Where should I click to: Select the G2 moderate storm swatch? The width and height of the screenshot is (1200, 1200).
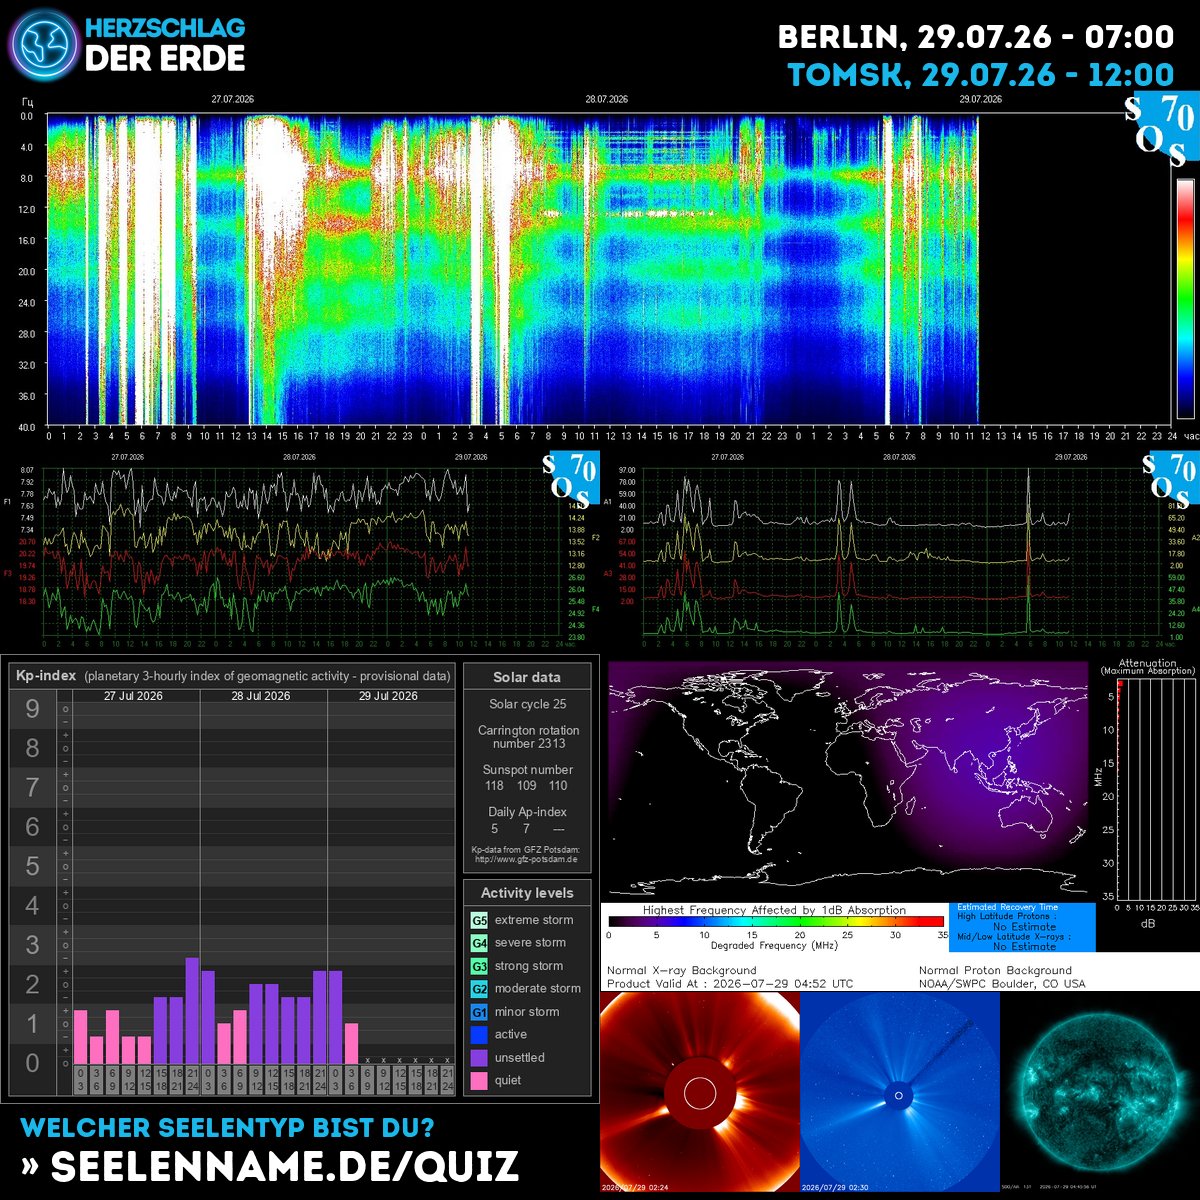pyautogui.click(x=479, y=989)
